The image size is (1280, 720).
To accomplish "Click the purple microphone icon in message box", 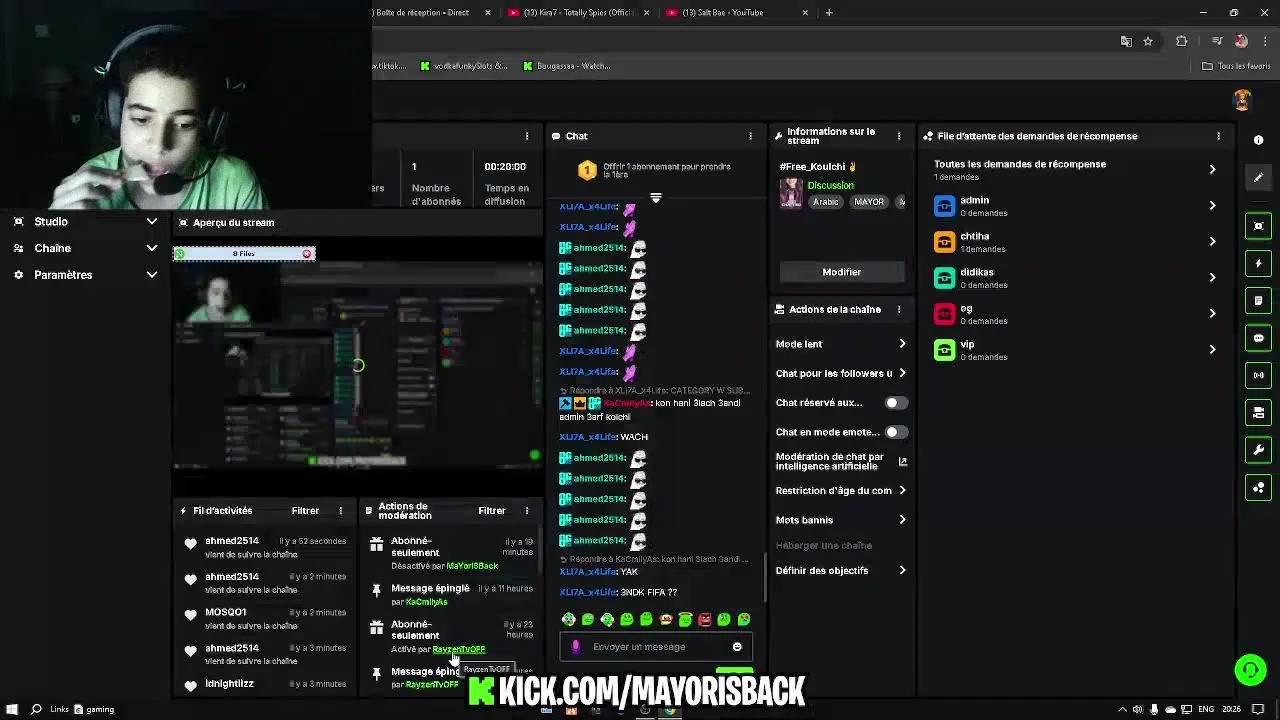I will pos(575,647).
